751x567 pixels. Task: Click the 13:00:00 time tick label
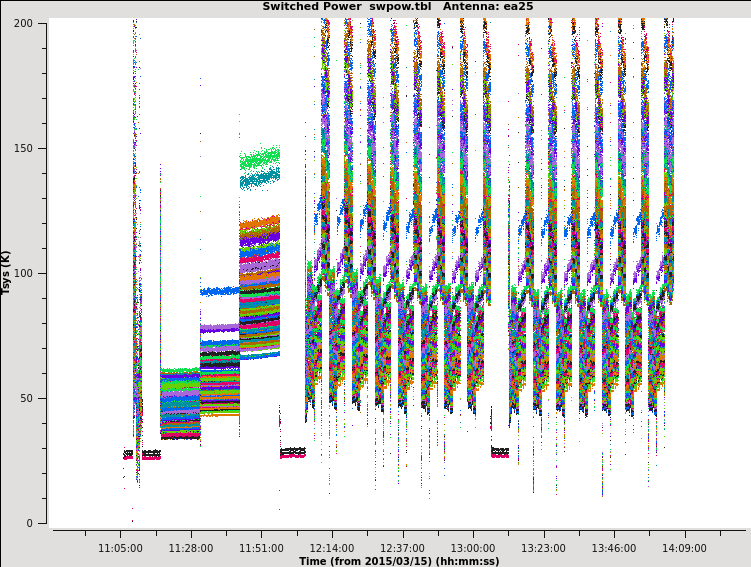[x=473, y=548]
